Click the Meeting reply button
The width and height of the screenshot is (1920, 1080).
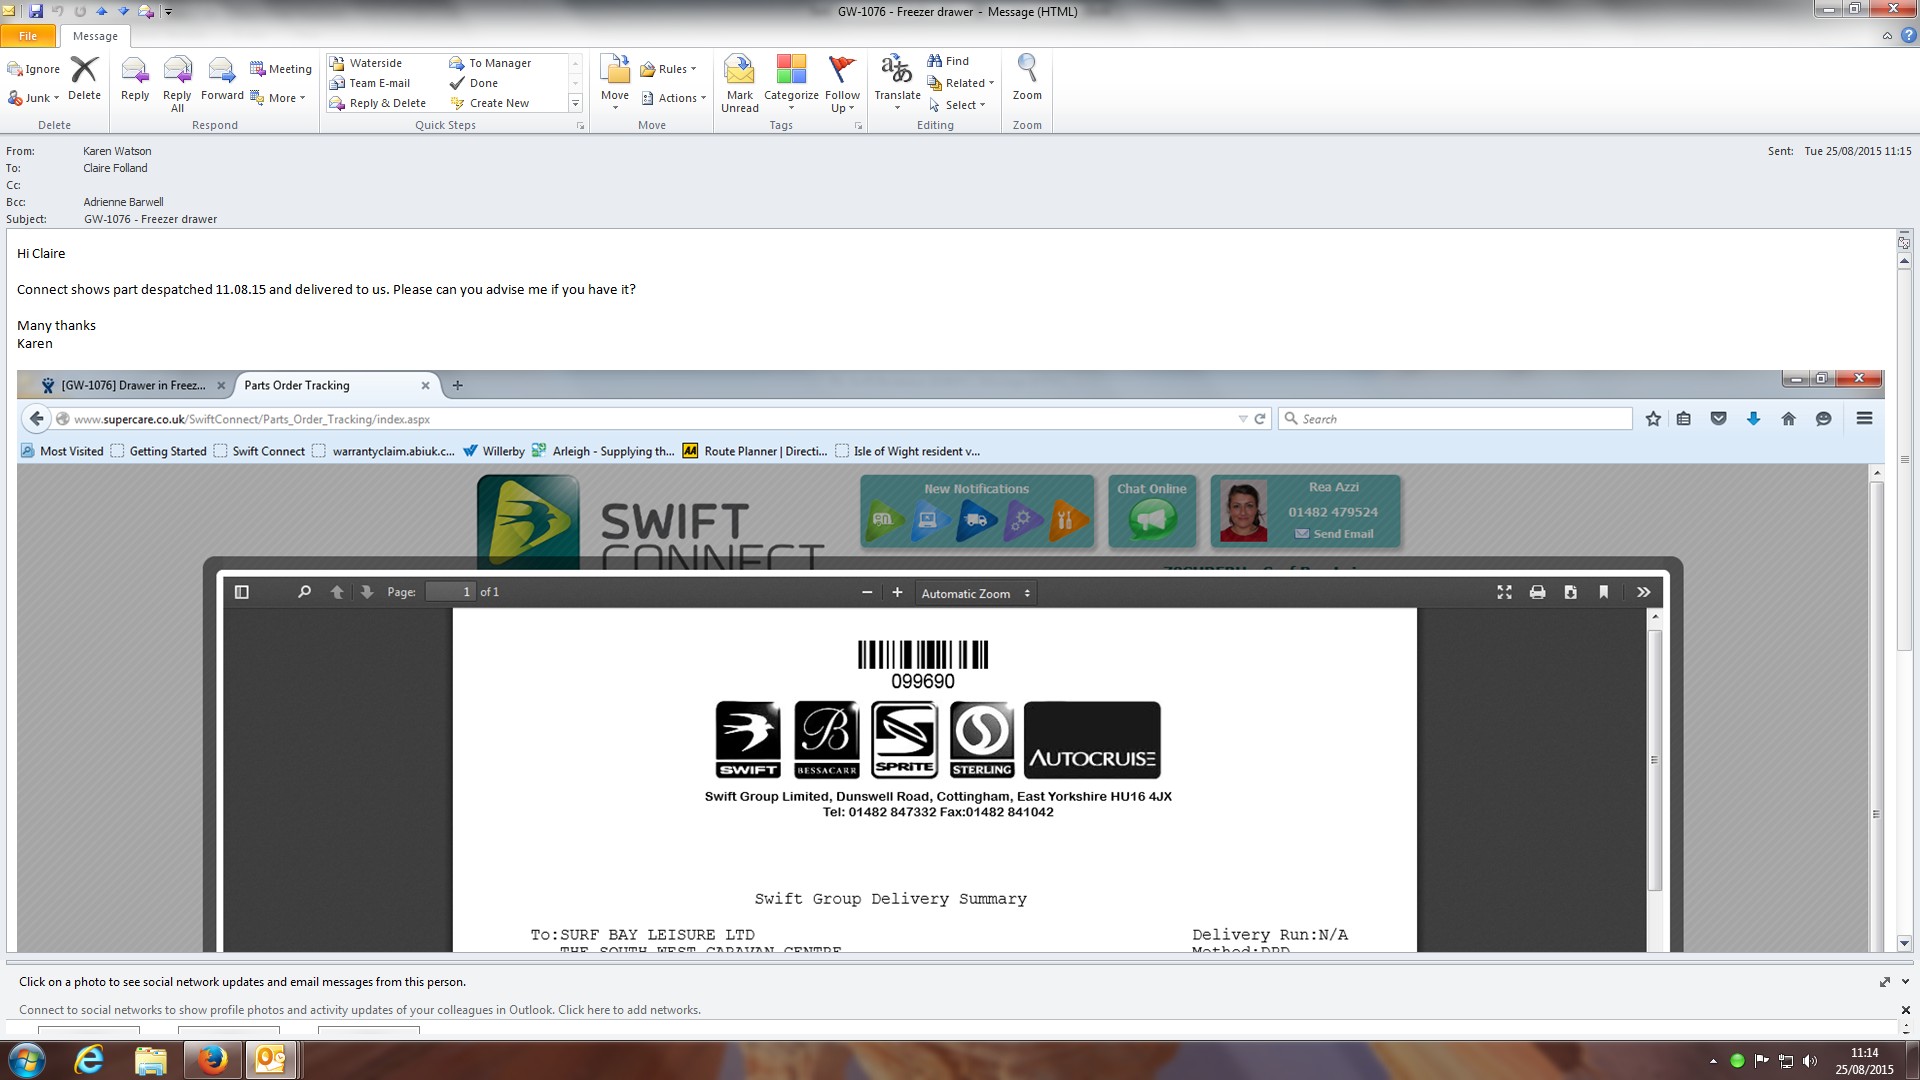pos(281,69)
